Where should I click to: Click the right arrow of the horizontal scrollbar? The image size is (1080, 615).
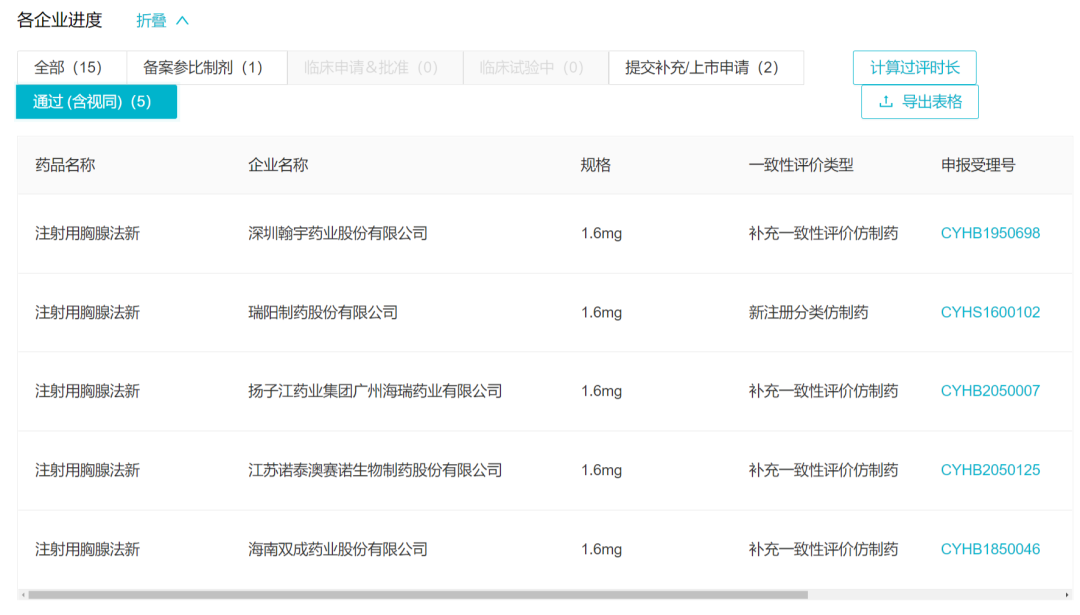point(1067,595)
